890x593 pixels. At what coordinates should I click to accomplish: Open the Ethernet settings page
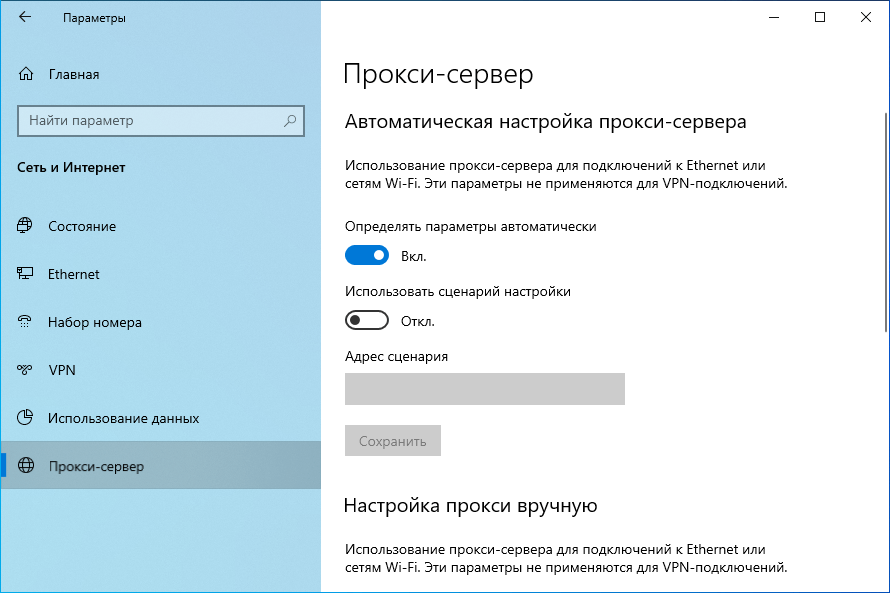click(161, 274)
